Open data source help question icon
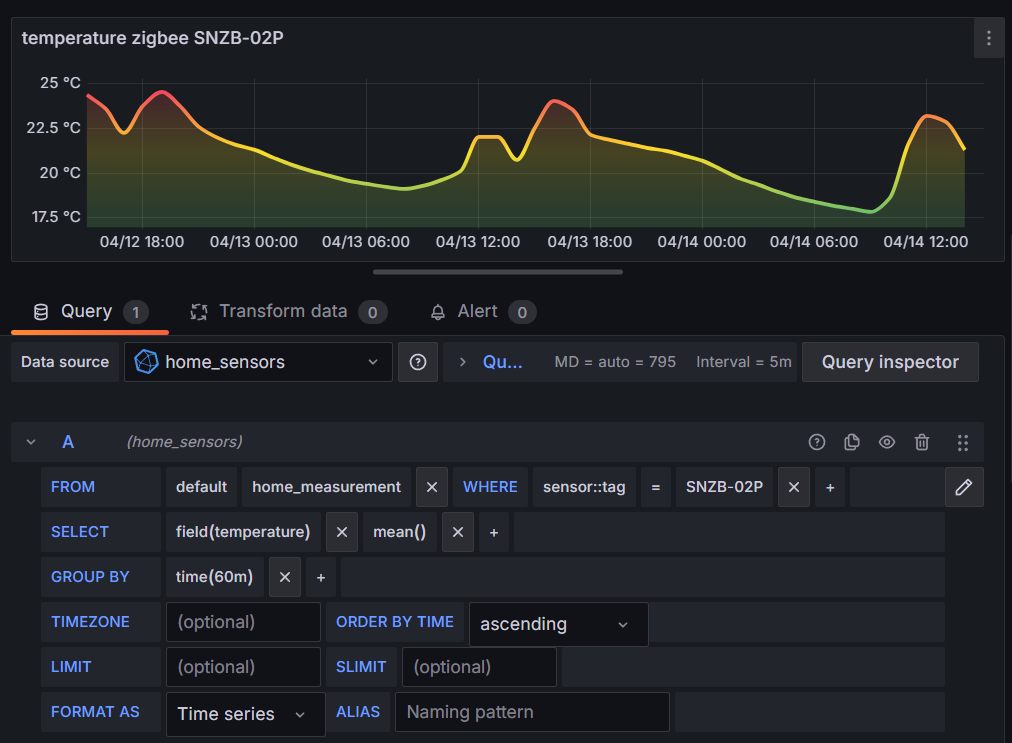The height and width of the screenshot is (743, 1012). [x=418, y=362]
